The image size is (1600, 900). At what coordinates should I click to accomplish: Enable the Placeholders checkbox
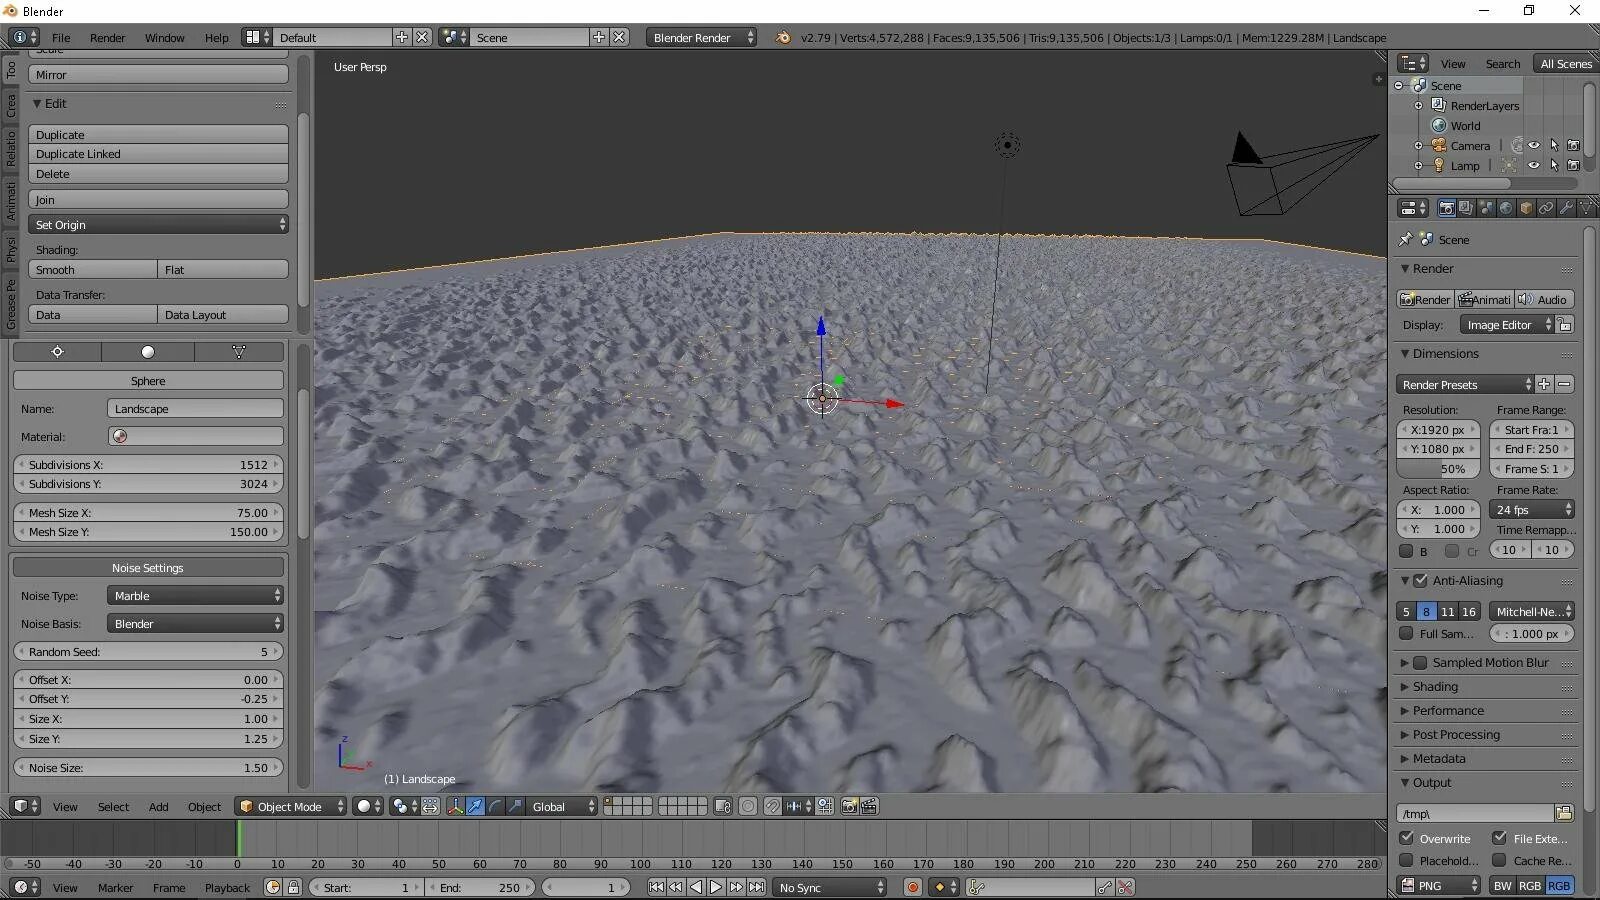point(1407,860)
